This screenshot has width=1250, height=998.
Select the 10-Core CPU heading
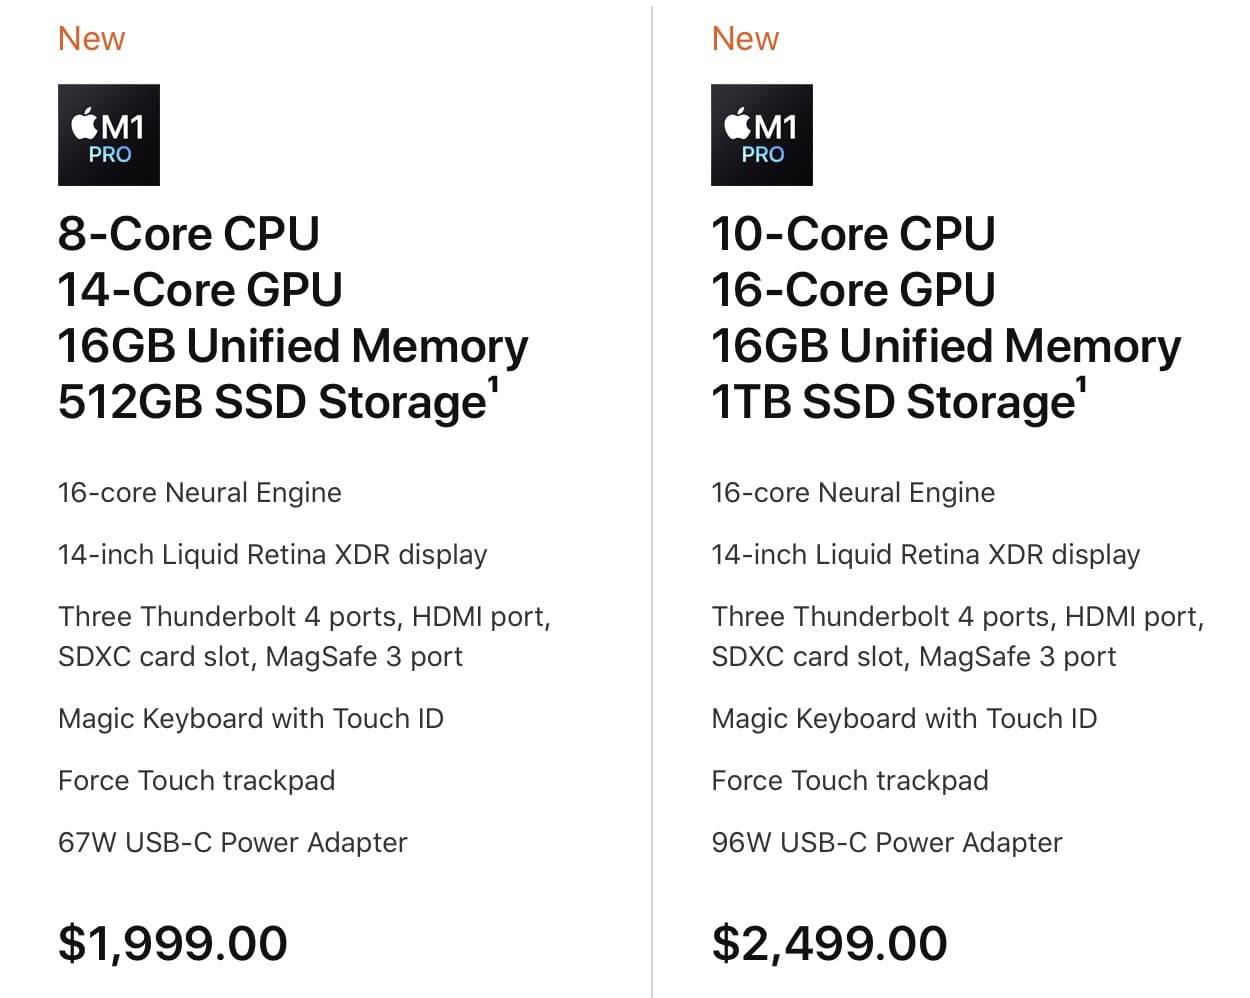[x=853, y=234]
